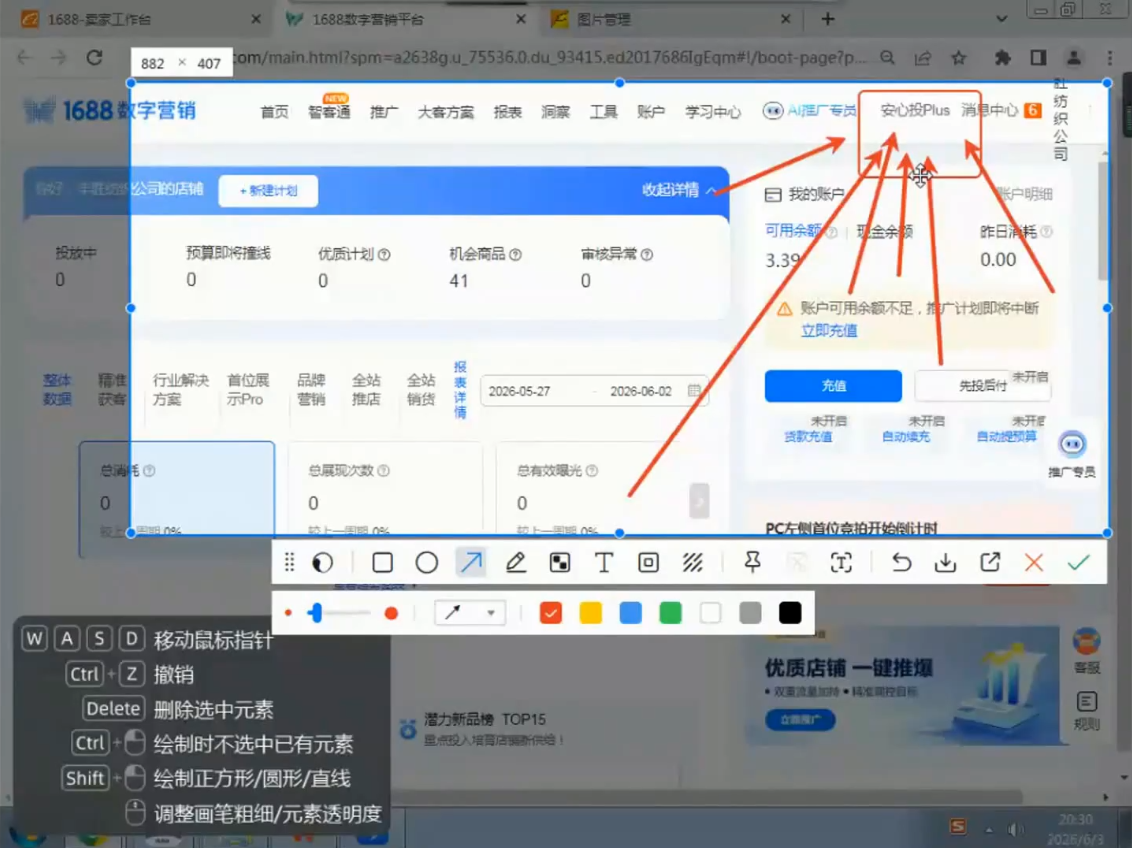Choose the red color swatch
Image resolution: width=1132 pixels, height=848 pixels.
(551, 613)
